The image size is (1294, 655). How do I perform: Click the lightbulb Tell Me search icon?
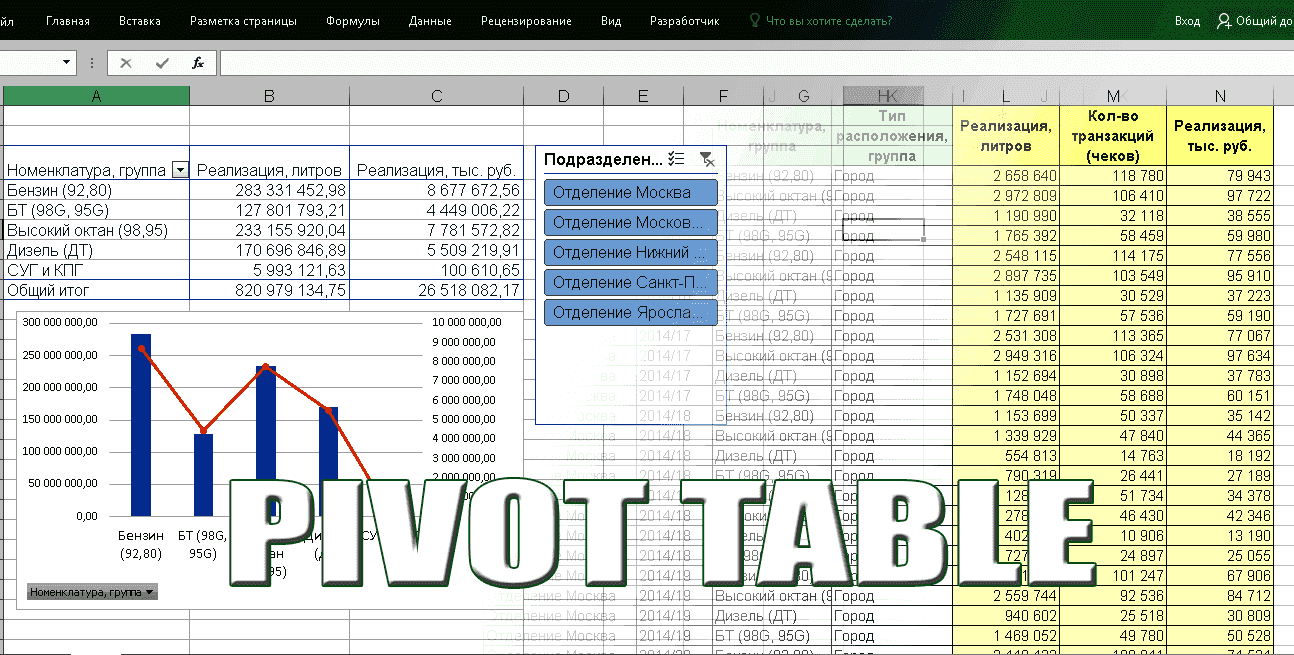pyautogui.click(x=754, y=21)
